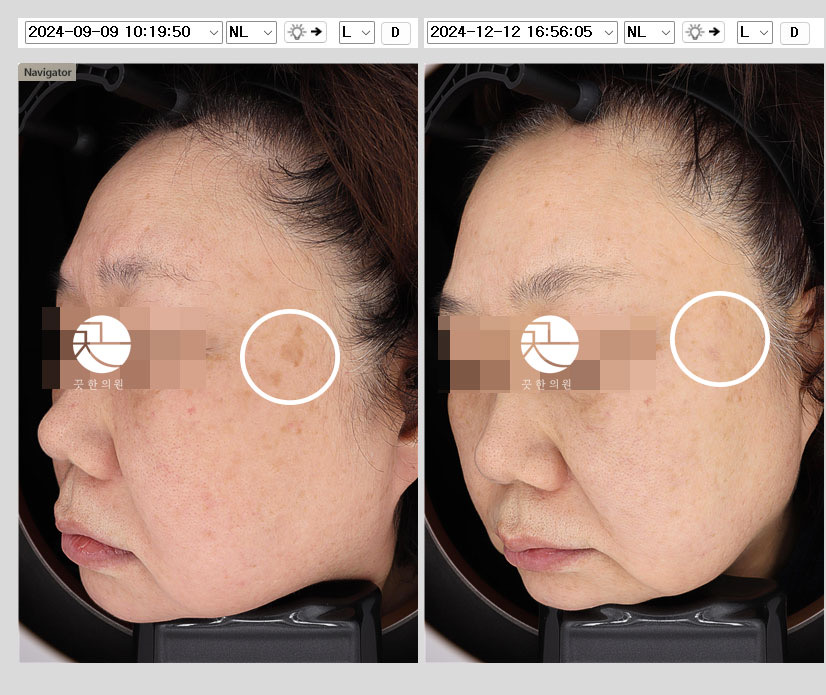Toggle the D button above the left photo

coord(395,32)
